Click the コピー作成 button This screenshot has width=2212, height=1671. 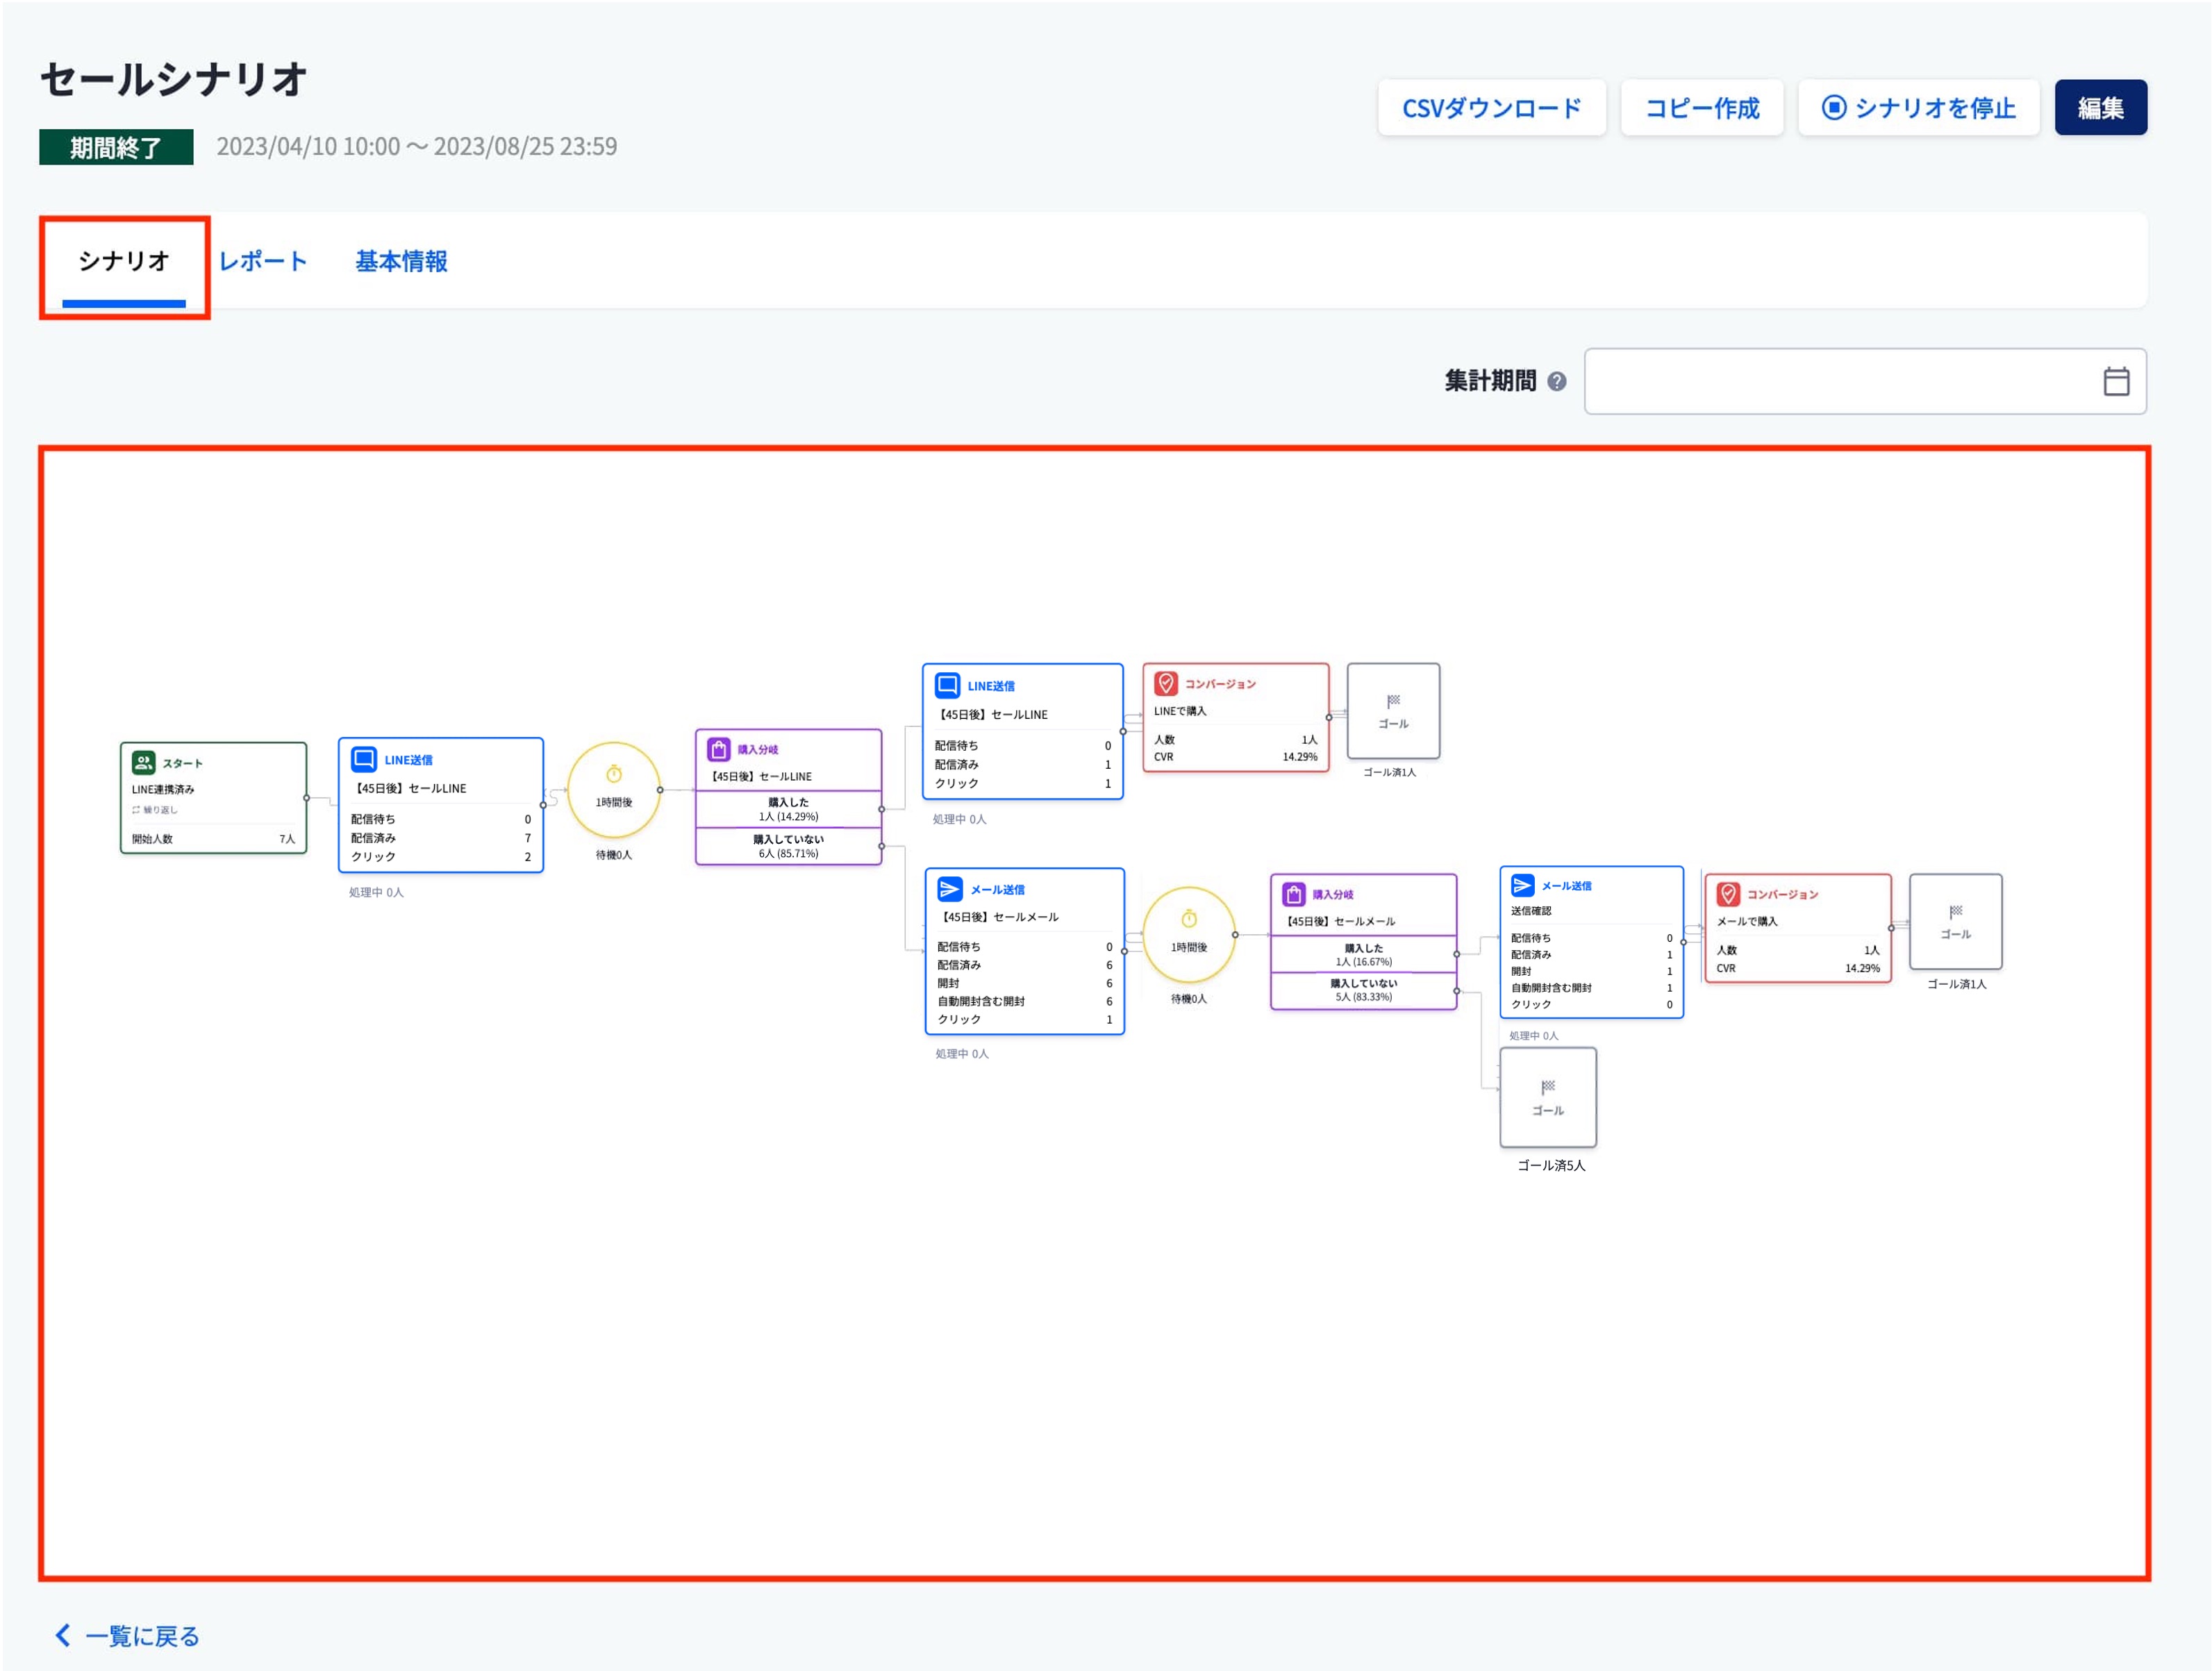[x=1701, y=107]
